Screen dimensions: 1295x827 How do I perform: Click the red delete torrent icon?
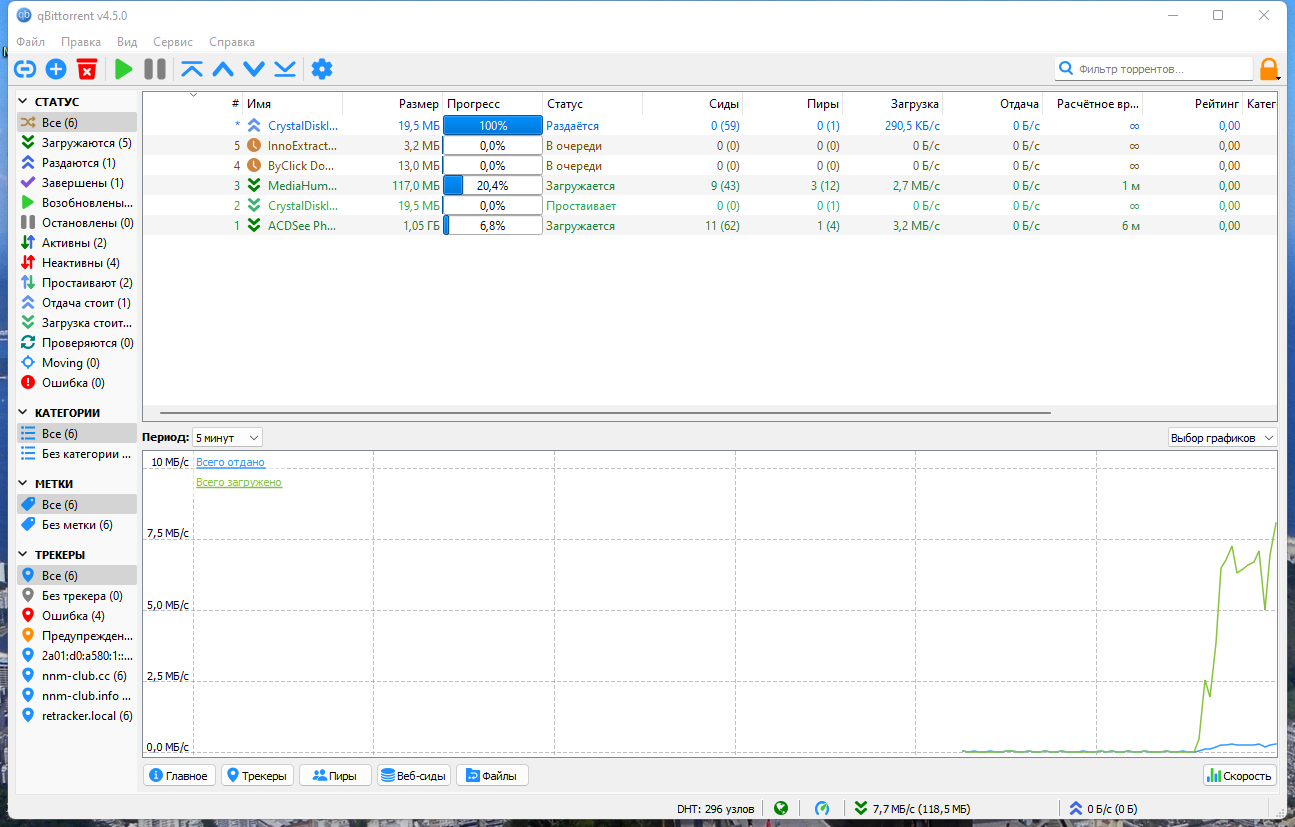coord(87,69)
